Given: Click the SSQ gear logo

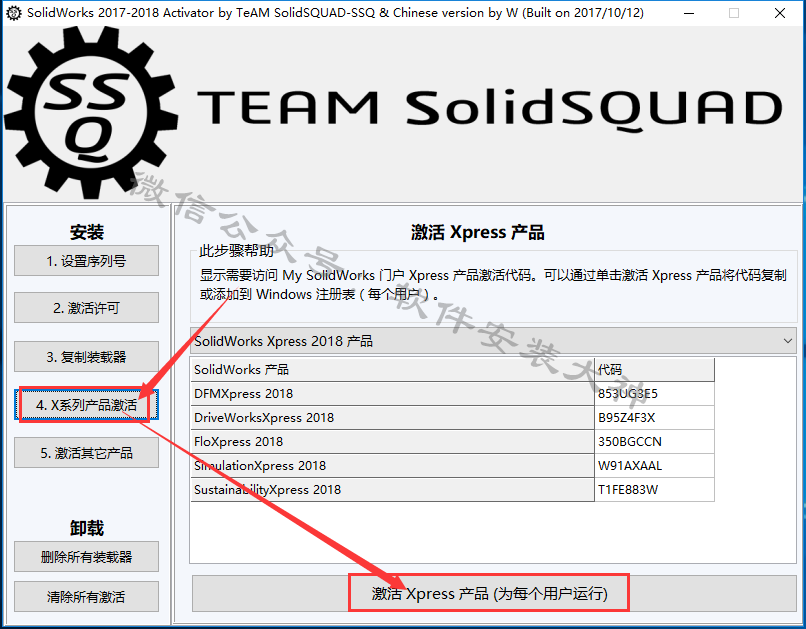Looking at the screenshot, I should (91, 114).
